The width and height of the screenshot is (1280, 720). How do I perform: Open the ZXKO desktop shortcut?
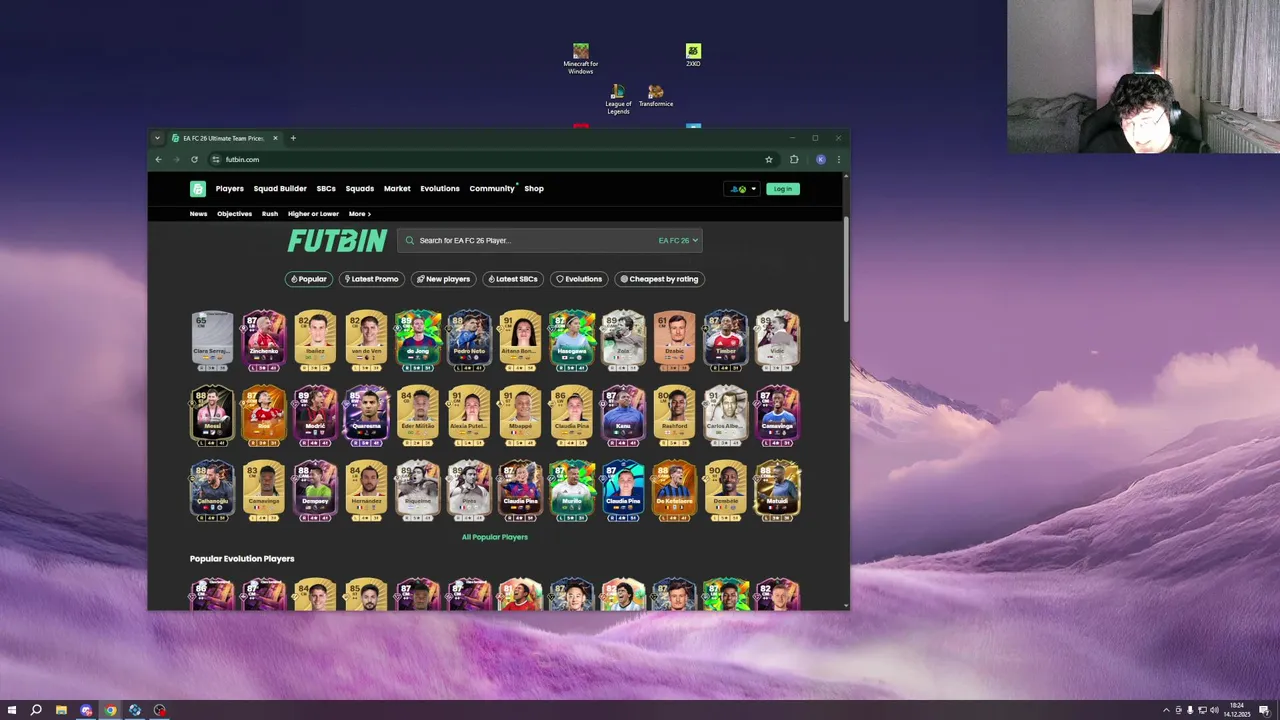[693, 55]
